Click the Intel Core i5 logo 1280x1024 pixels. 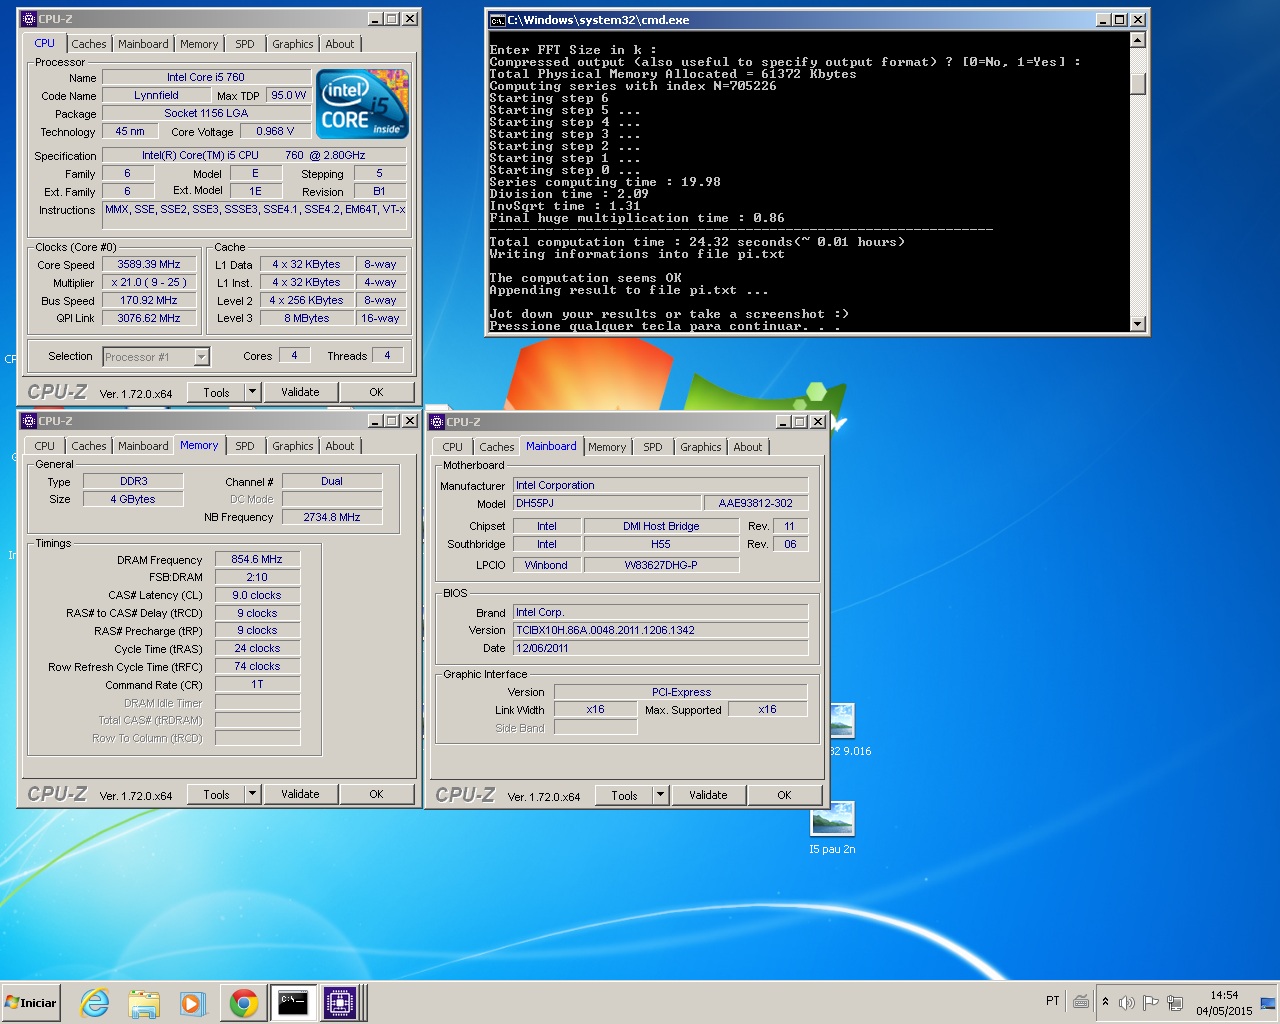tap(362, 104)
